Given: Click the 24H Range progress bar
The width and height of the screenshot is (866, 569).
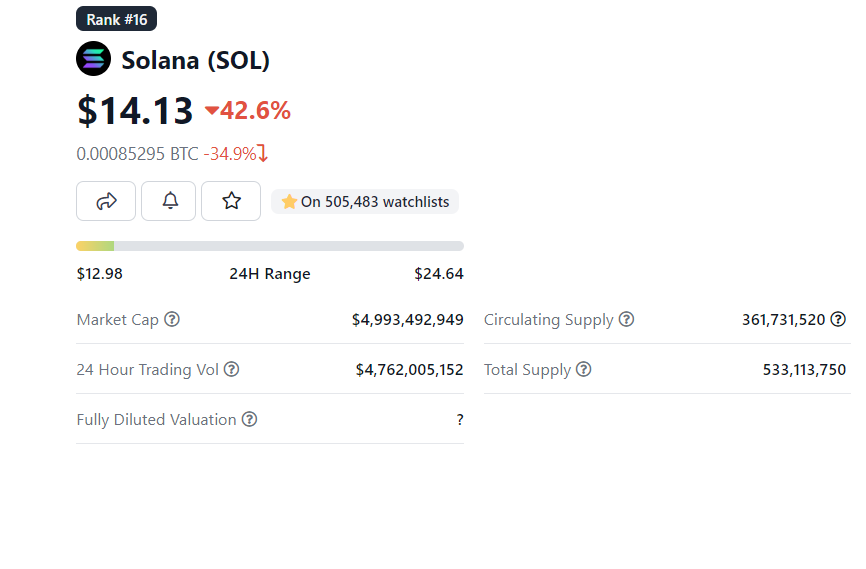Looking at the screenshot, I should tap(270, 246).
